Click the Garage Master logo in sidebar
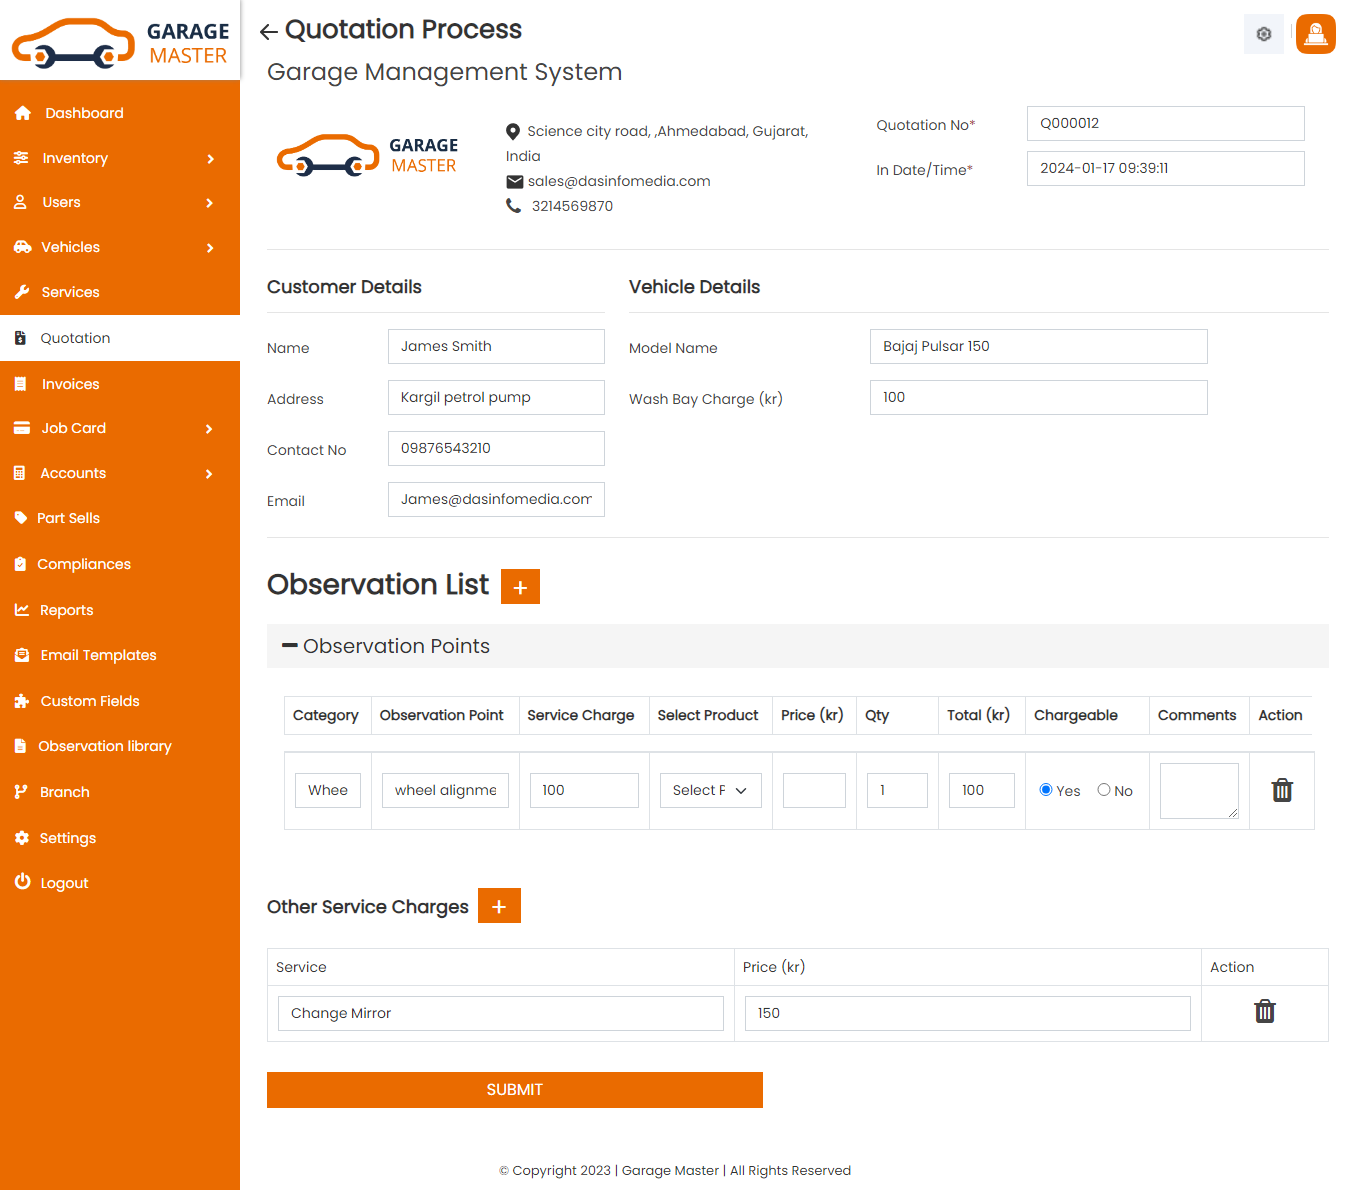The image size is (1366, 1190). tap(120, 42)
